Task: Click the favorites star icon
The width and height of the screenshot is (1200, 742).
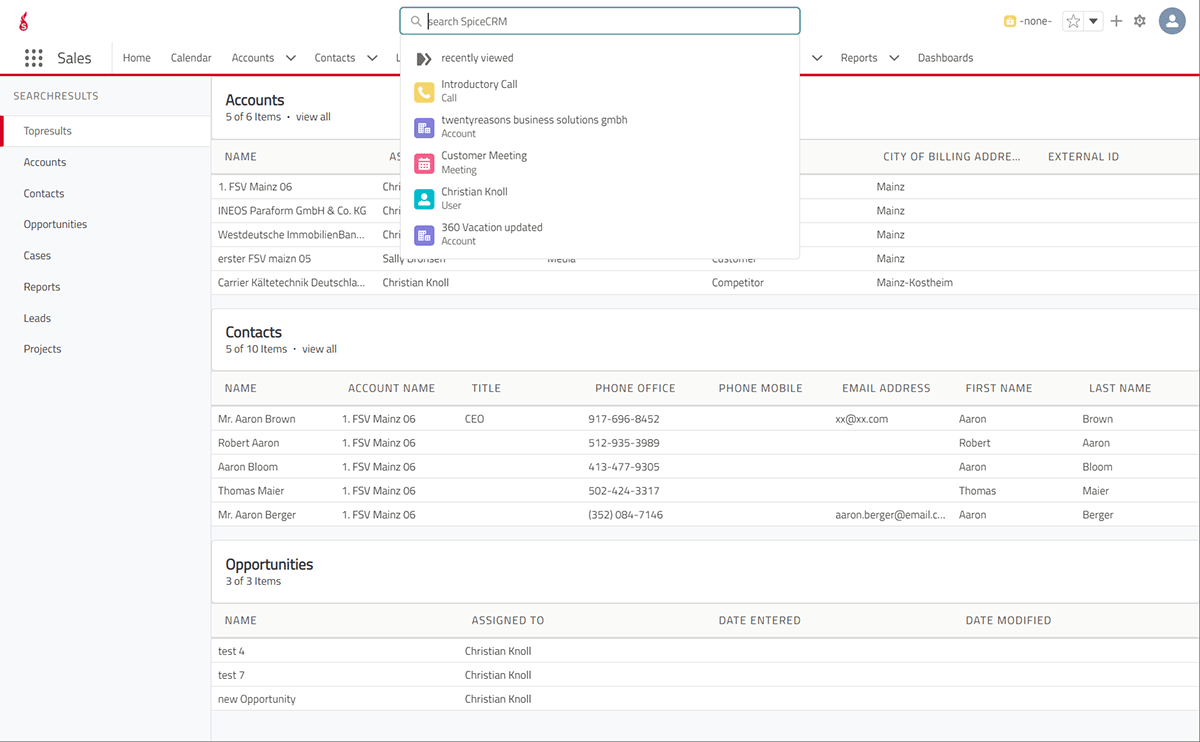Action: pos(1073,21)
